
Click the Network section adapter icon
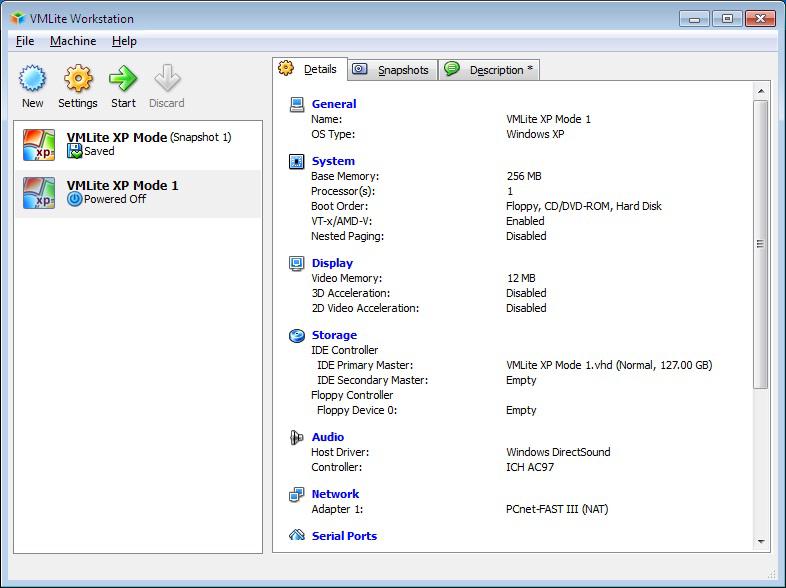tap(297, 494)
